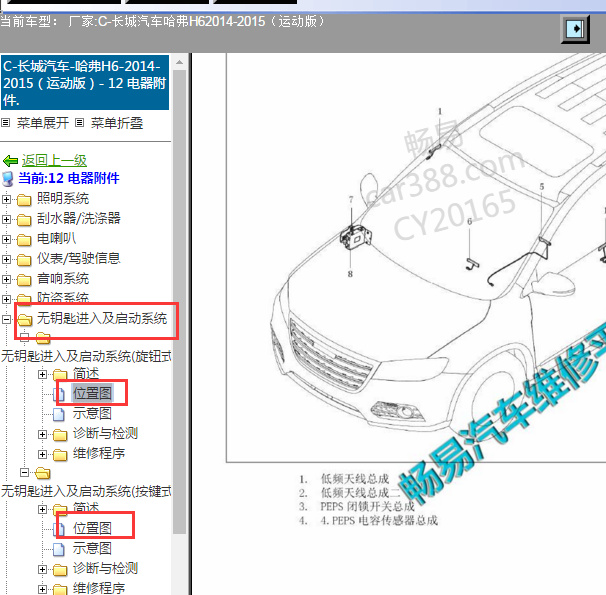Expand the 仪表/驾驶信息 tree node
The width and height of the screenshot is (606, 595).
click(6, 259)
